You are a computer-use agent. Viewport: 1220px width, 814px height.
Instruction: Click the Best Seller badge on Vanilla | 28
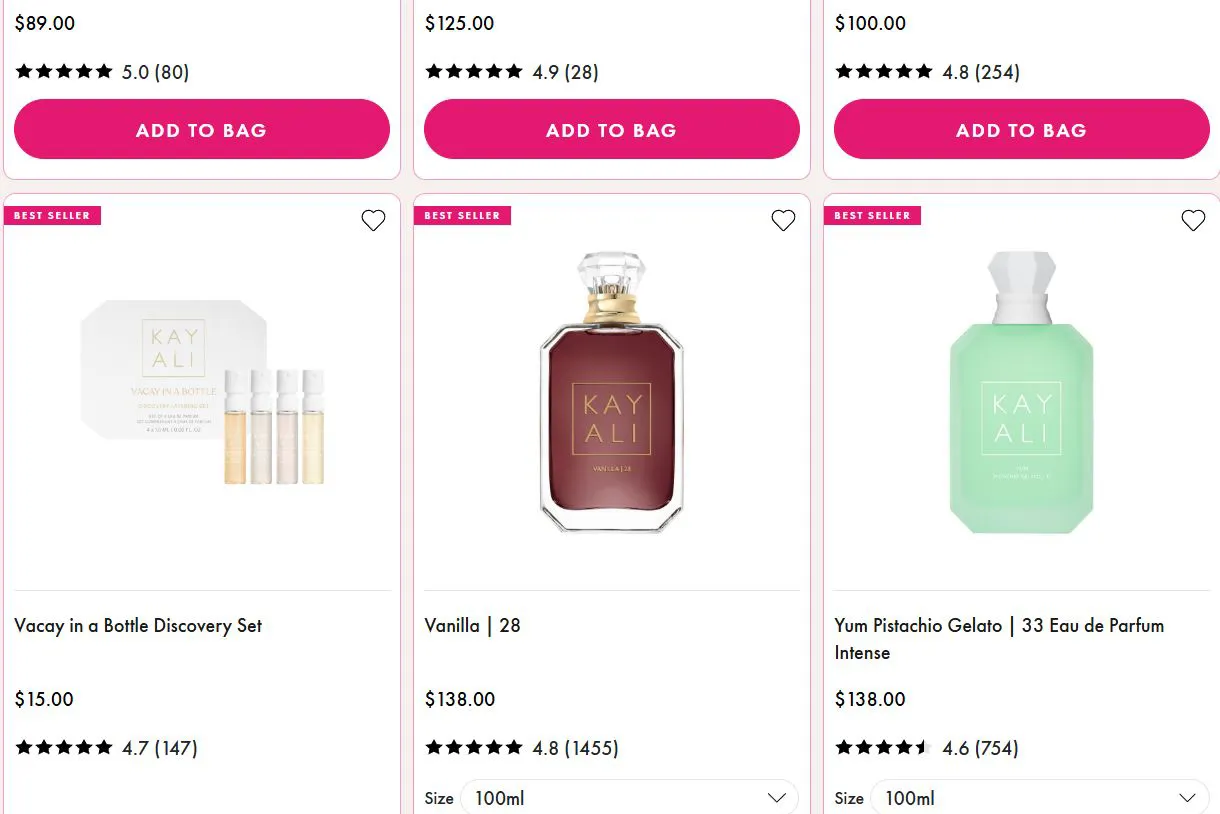pos(463,215)
